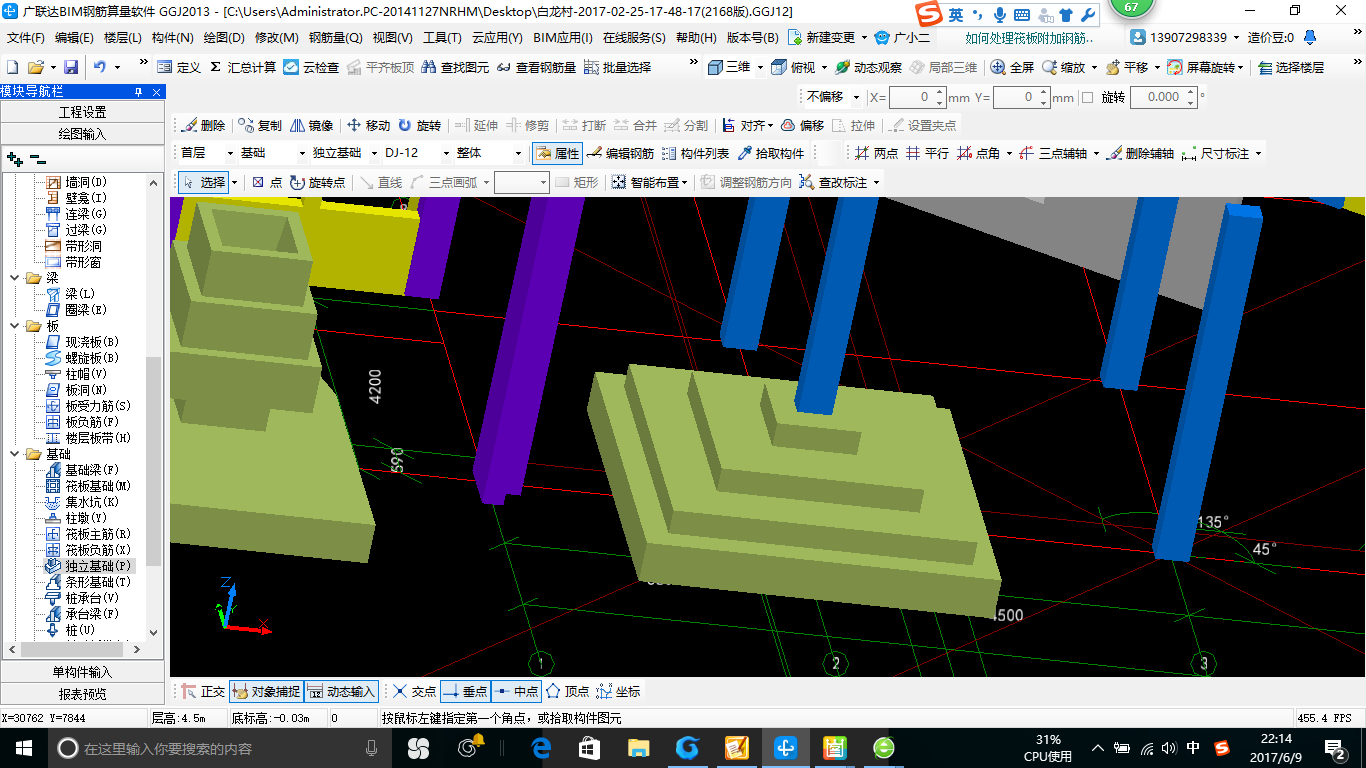Tick the 旋转 rotation checkbox
The width and height of the screenshot is (1366, 768).
coord(1088,98)
